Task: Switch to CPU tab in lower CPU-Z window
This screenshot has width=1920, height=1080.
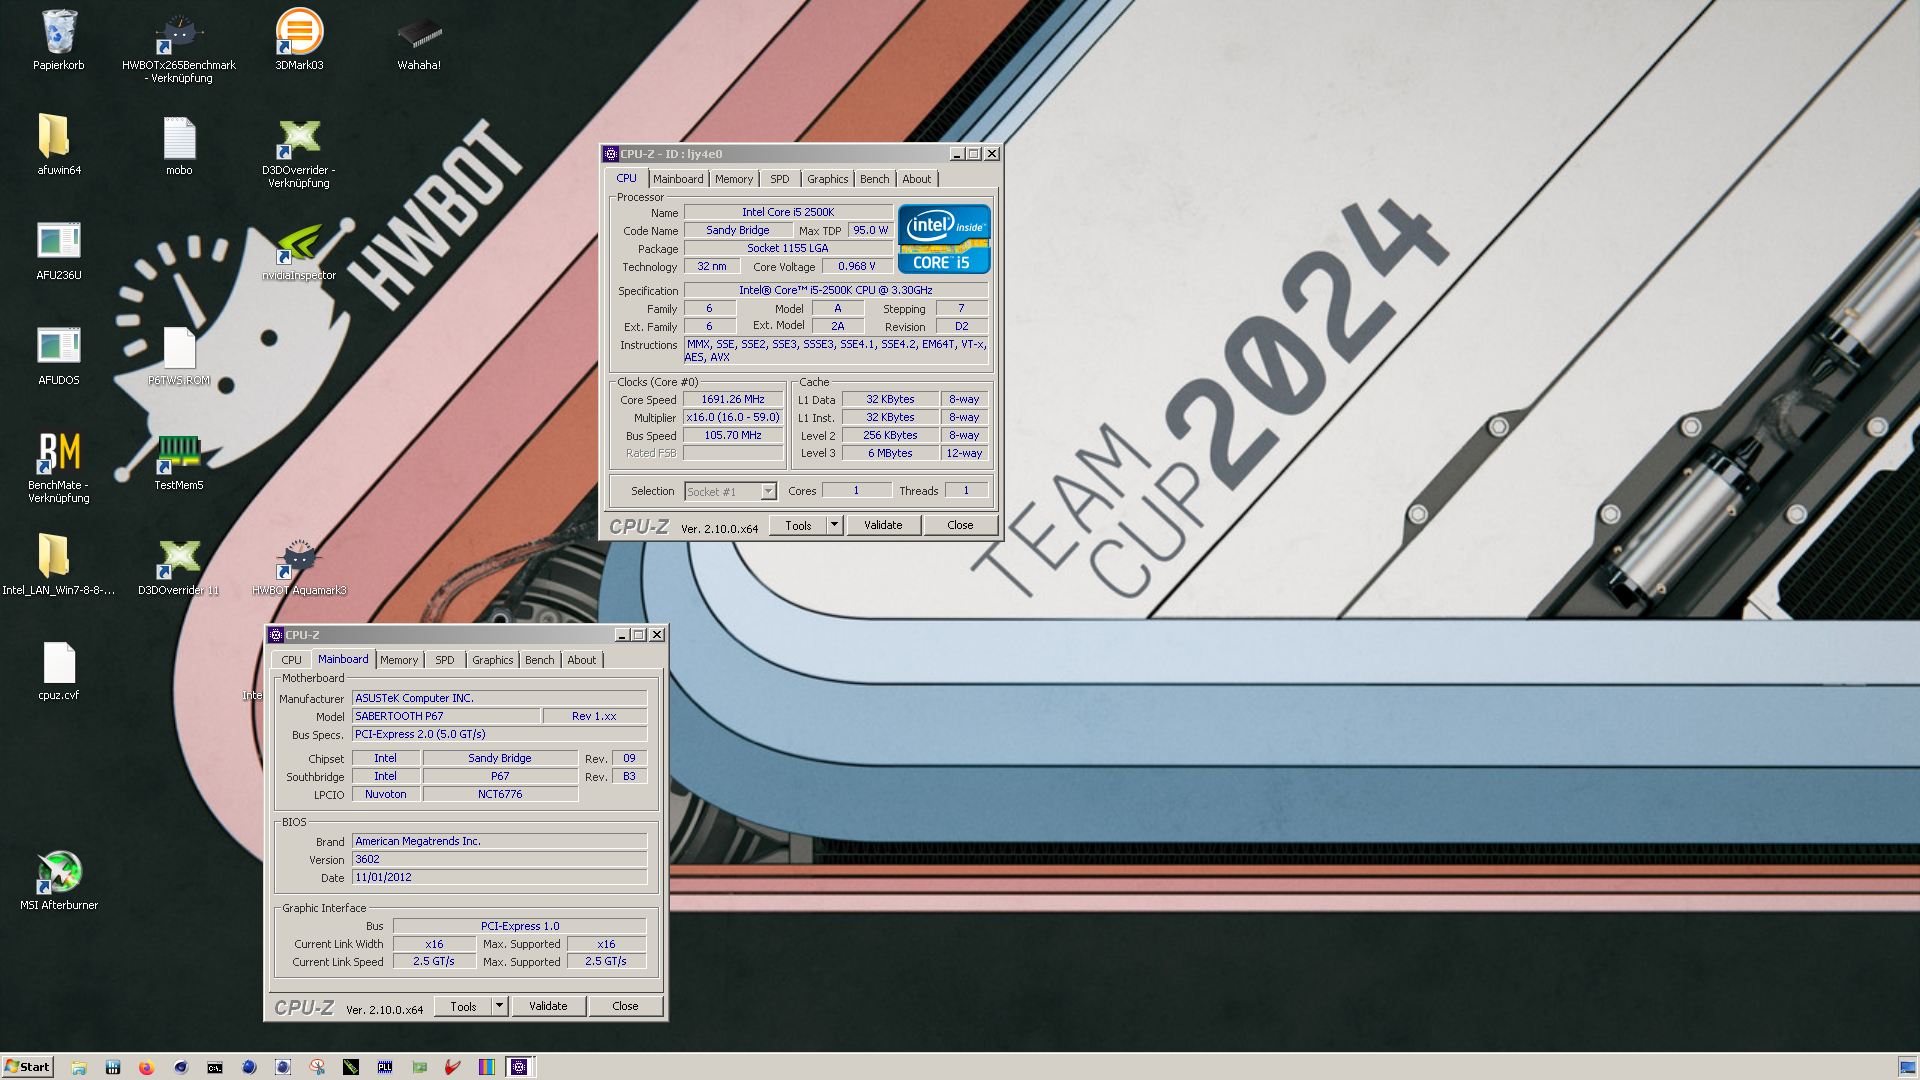Action: (291, 660)
